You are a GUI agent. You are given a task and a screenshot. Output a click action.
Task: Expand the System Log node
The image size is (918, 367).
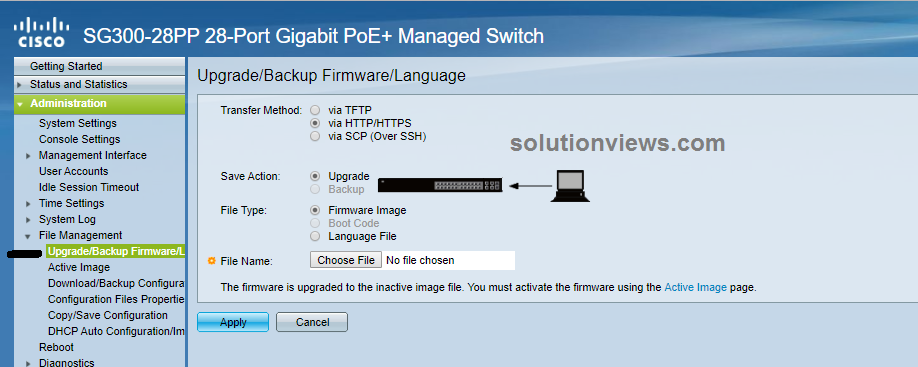[x=28, y=220]
